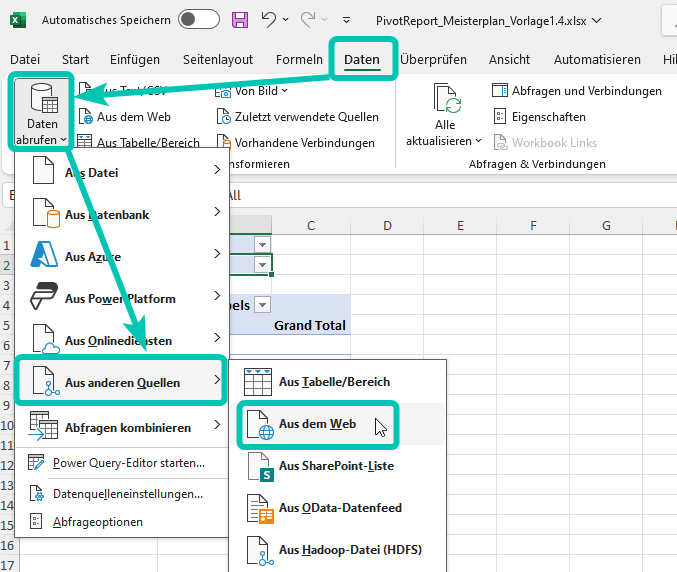This screenshot has width=677, height=572.
Task: Switch to the Start ribbon tab
Action: [x=75, y=60]
